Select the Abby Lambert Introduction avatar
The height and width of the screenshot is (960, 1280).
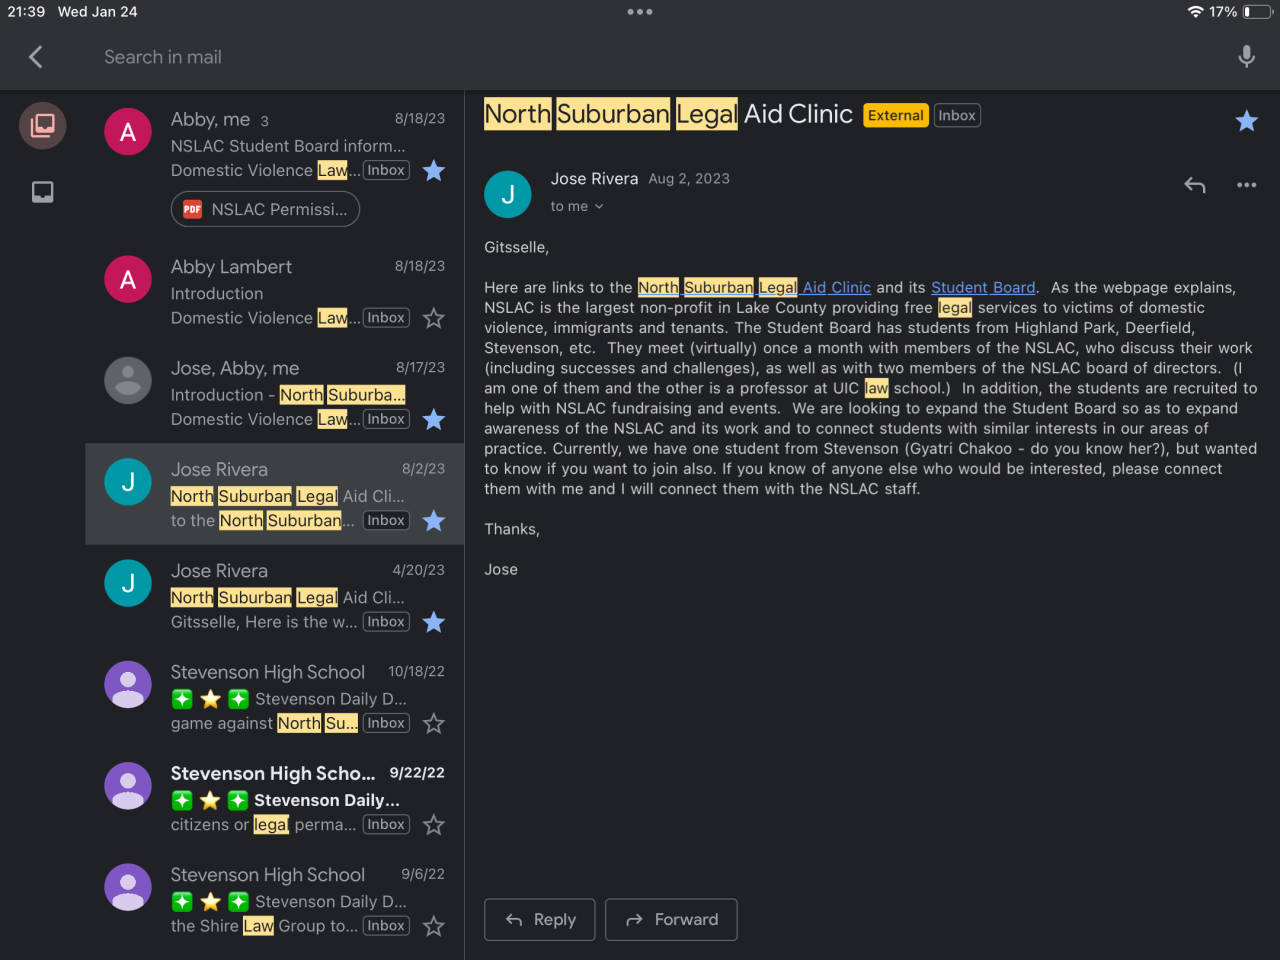point(128,280)
